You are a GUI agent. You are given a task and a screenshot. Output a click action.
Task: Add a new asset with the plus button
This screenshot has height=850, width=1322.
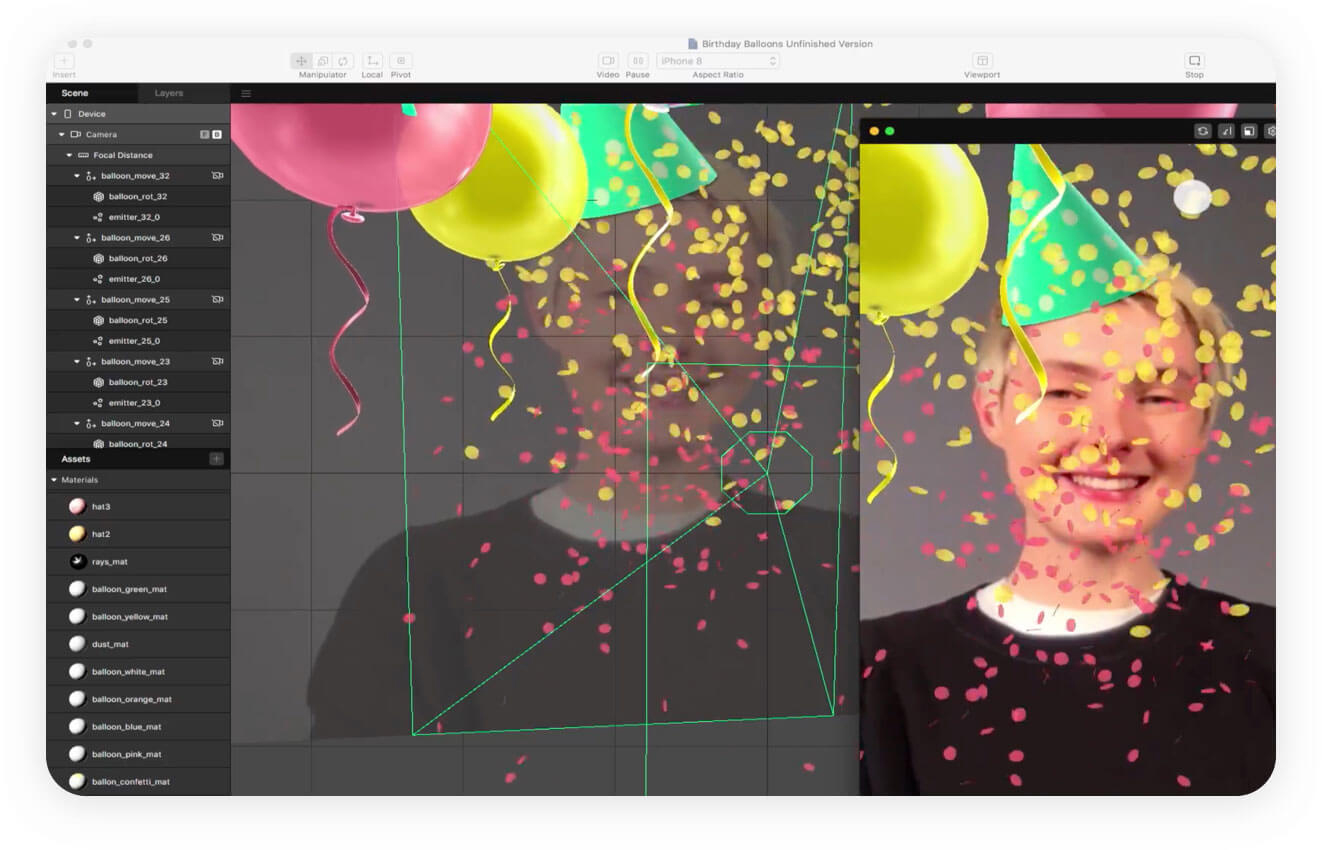point(218,459)
